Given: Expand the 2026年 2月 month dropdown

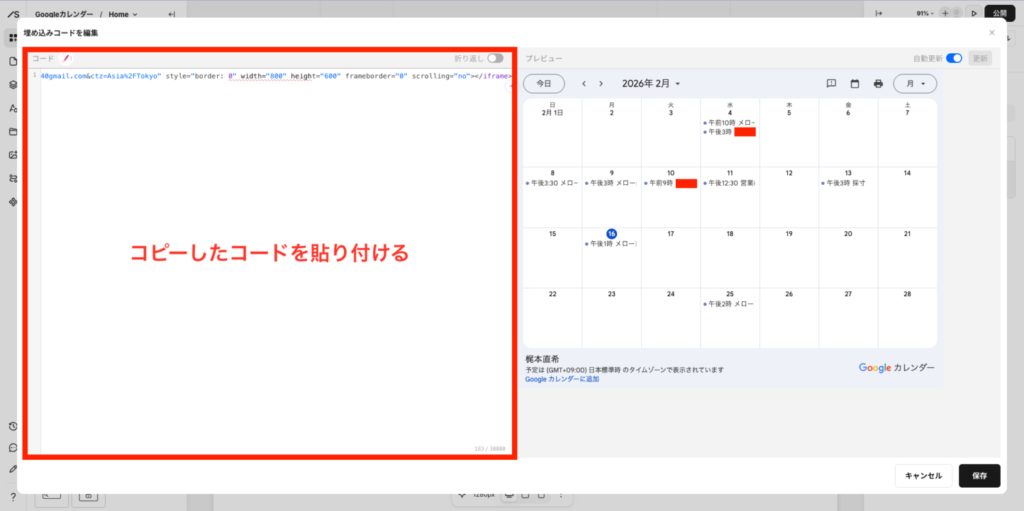Looking at the screenshot, I should click(651, 83).
